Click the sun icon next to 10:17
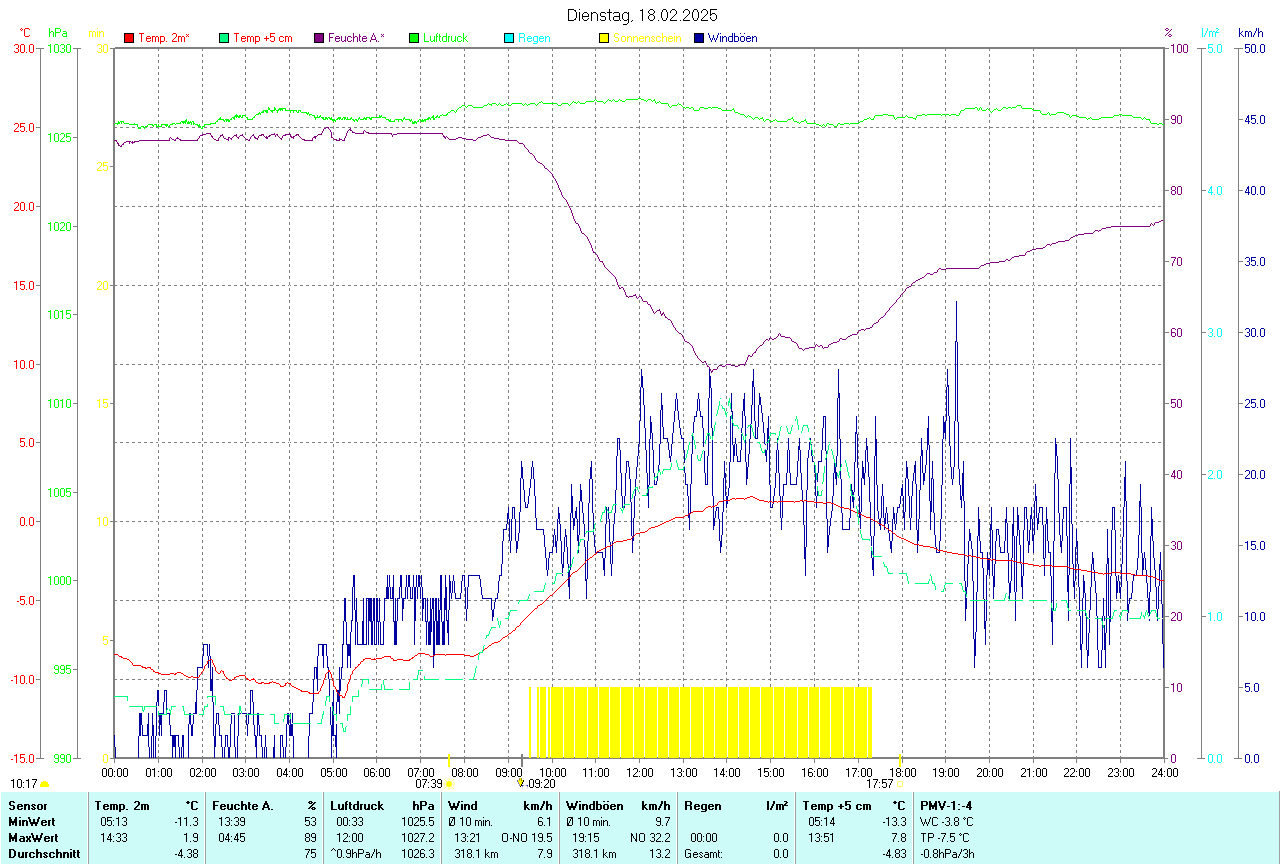The width and height of the screenshot is (1280, 864). click(x=44, y=784)
